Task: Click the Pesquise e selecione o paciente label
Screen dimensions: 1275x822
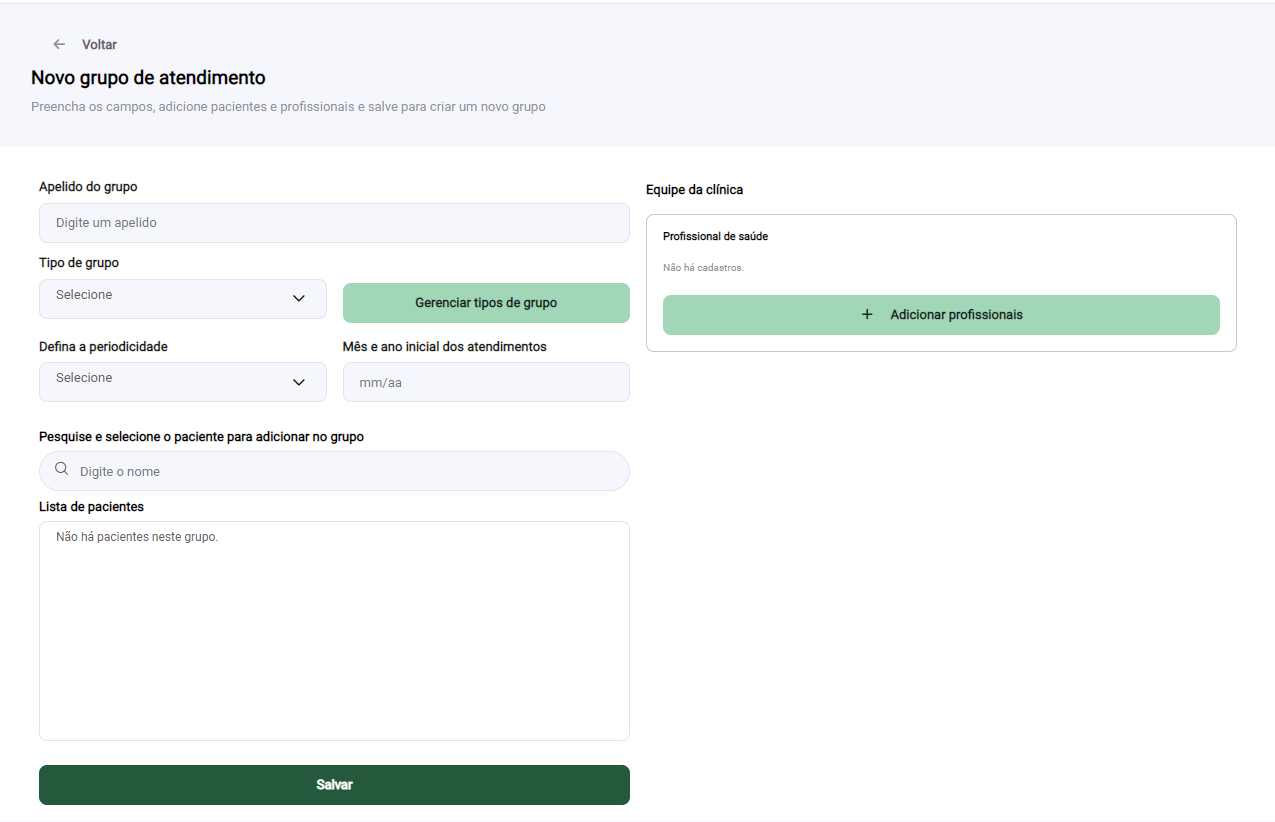Action: 201,437
